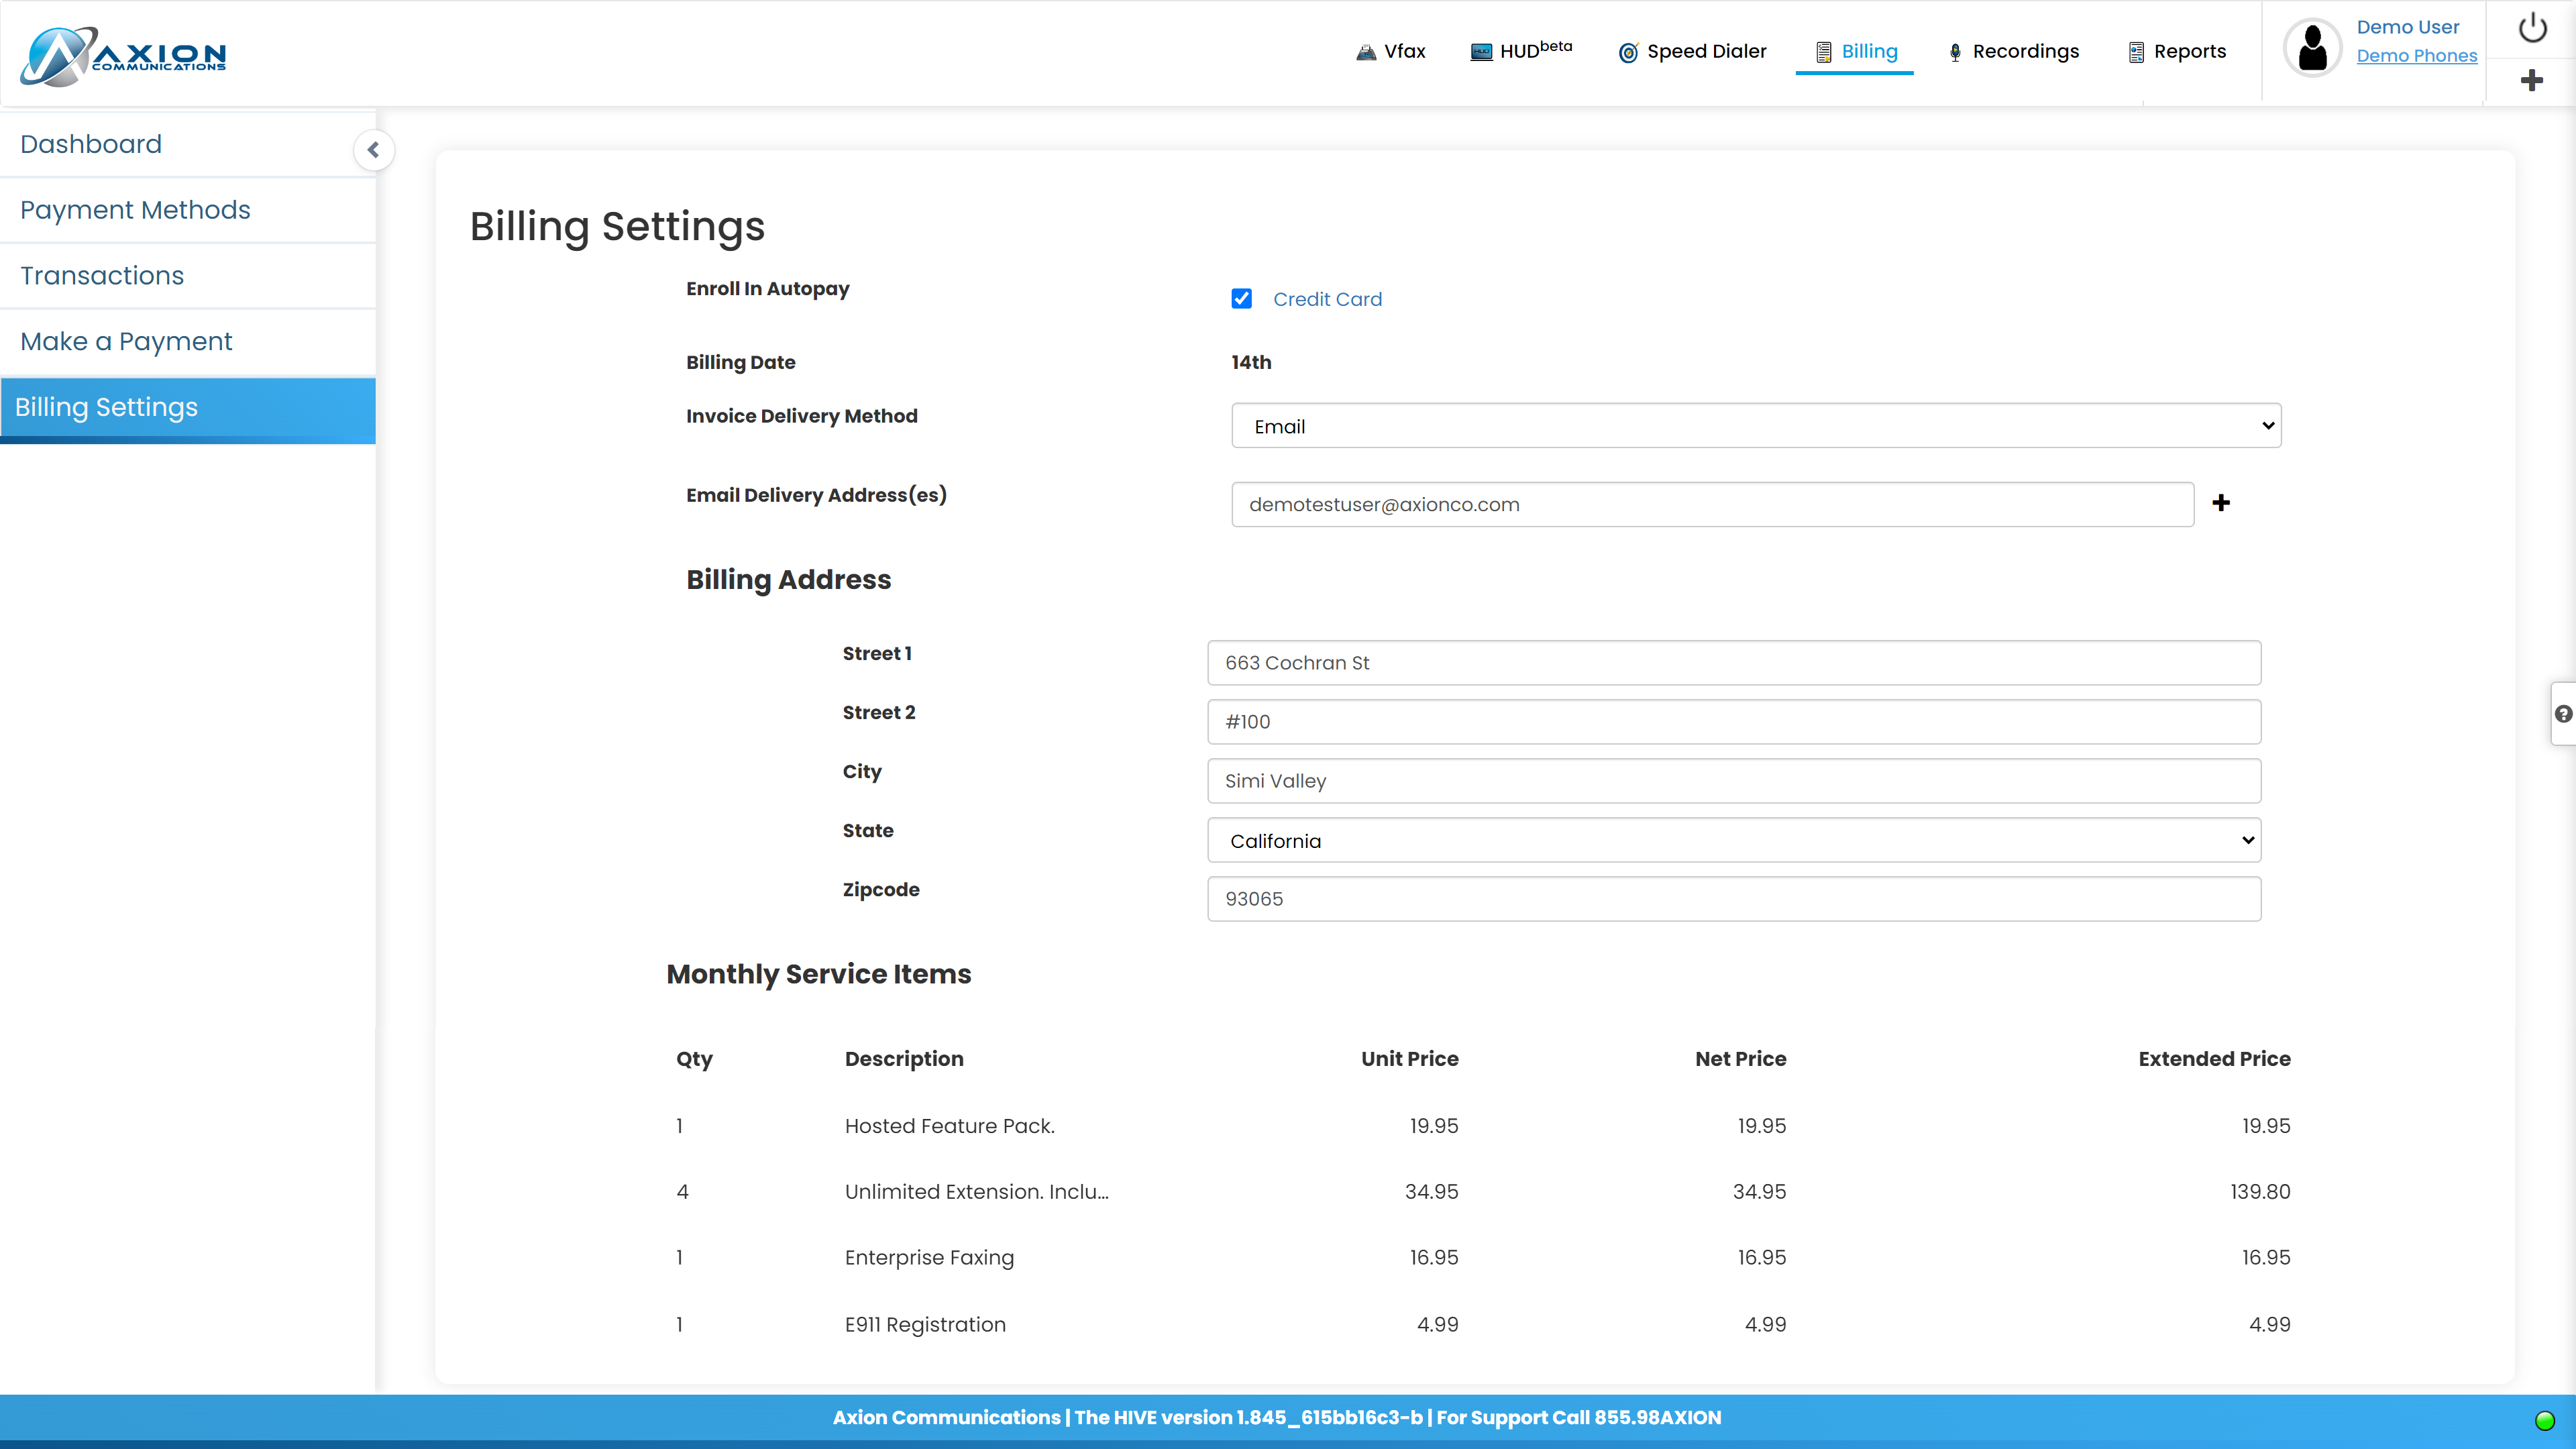Viewport: 2576px width, 1449px height.
Task: Click the City field with Simi Valley
Action: [1734, 781]
